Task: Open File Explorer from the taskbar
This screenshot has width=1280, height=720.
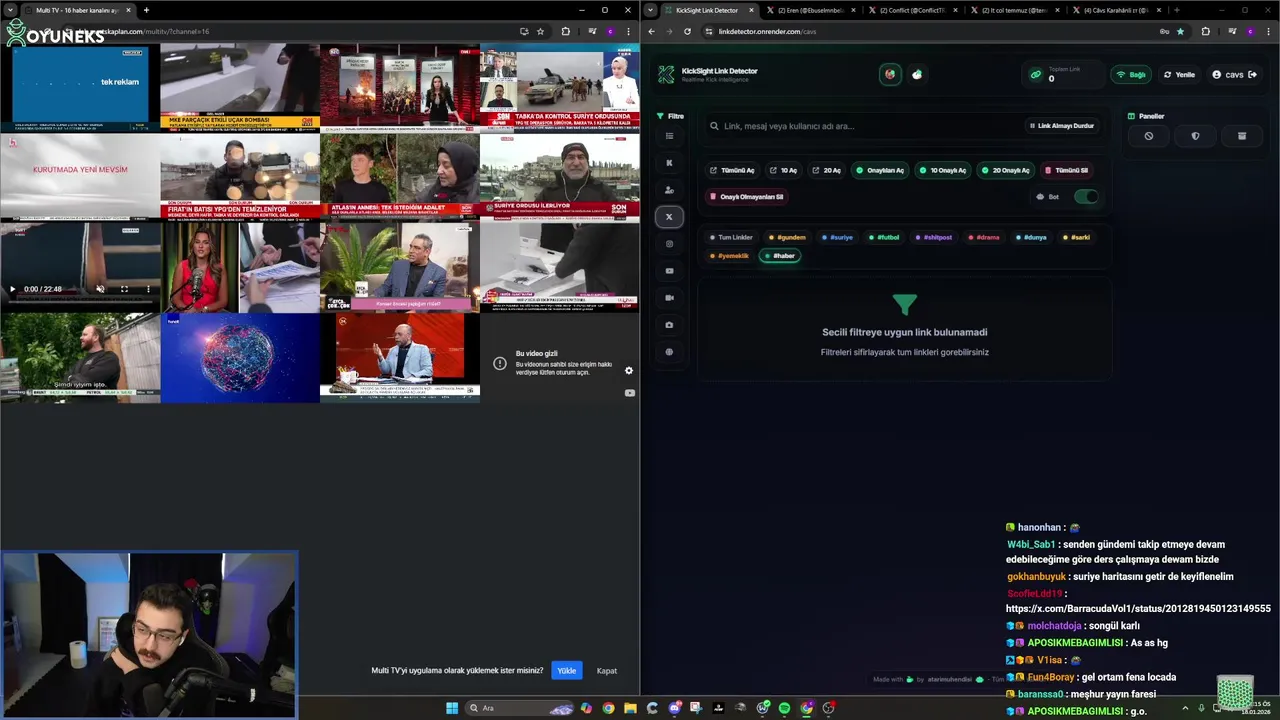Action: click(x=630, y=708)
